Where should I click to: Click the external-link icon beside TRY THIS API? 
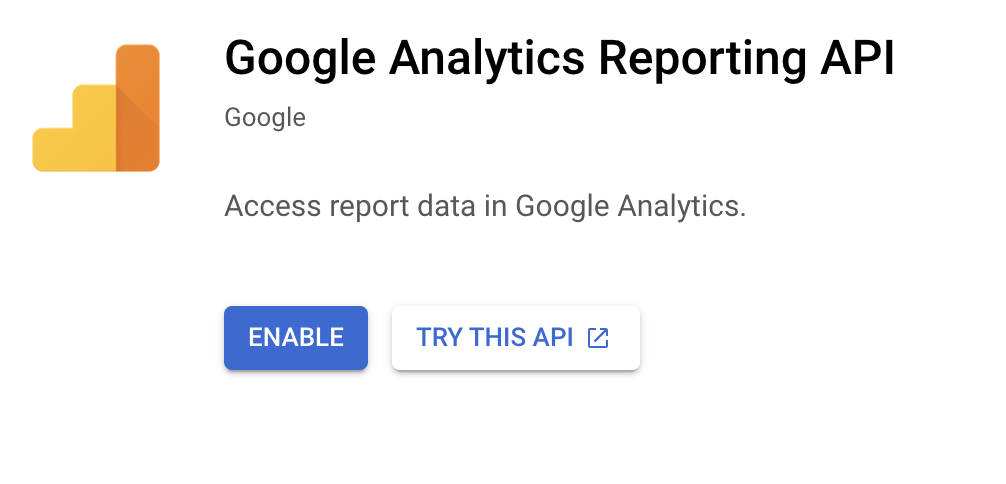click(x=597, y=338)
